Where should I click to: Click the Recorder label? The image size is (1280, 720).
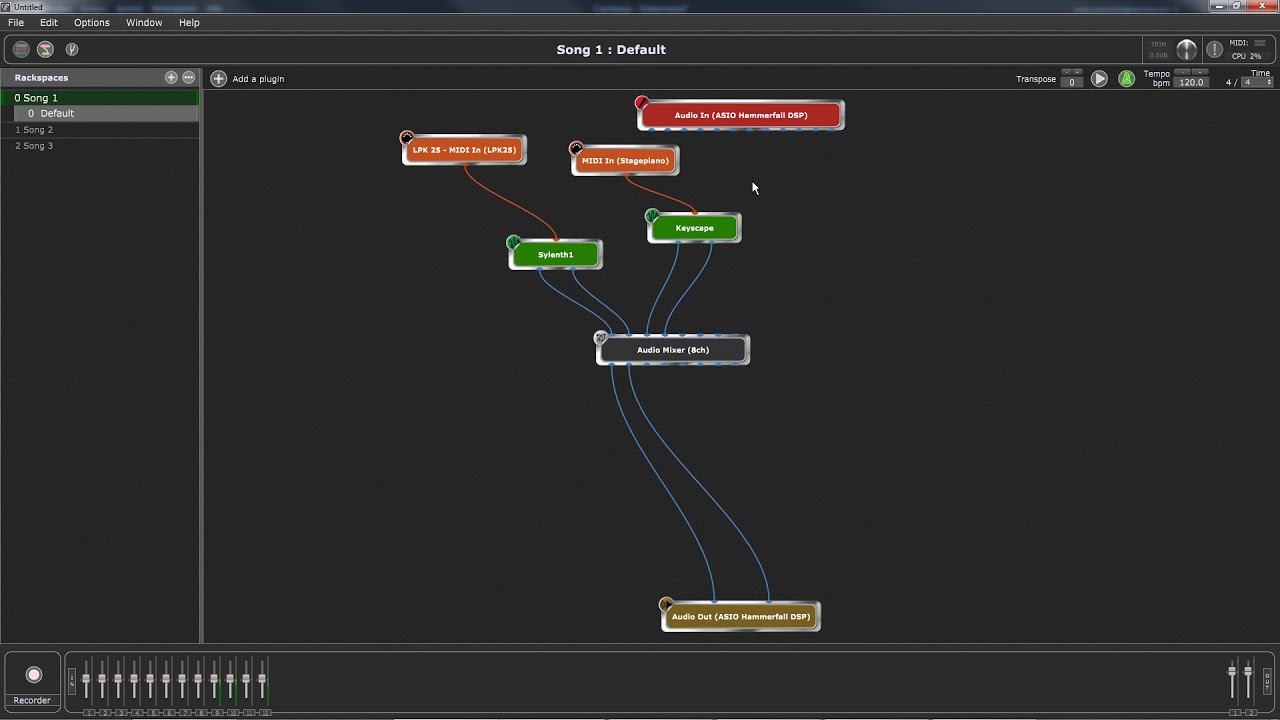pyautogui.click(x=32, y=701)
